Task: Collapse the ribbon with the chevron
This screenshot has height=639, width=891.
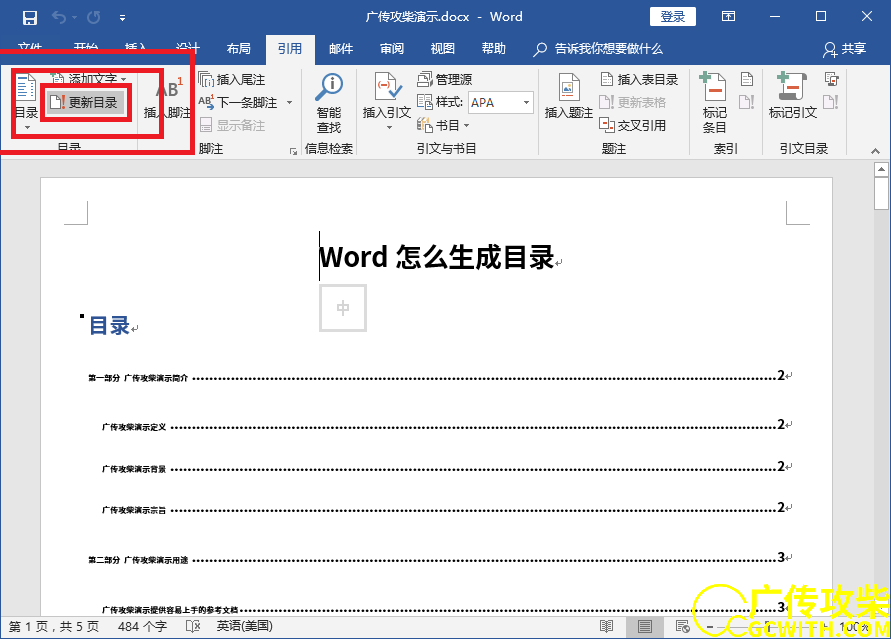Action: pyautogui.click(x=875, y=151)
